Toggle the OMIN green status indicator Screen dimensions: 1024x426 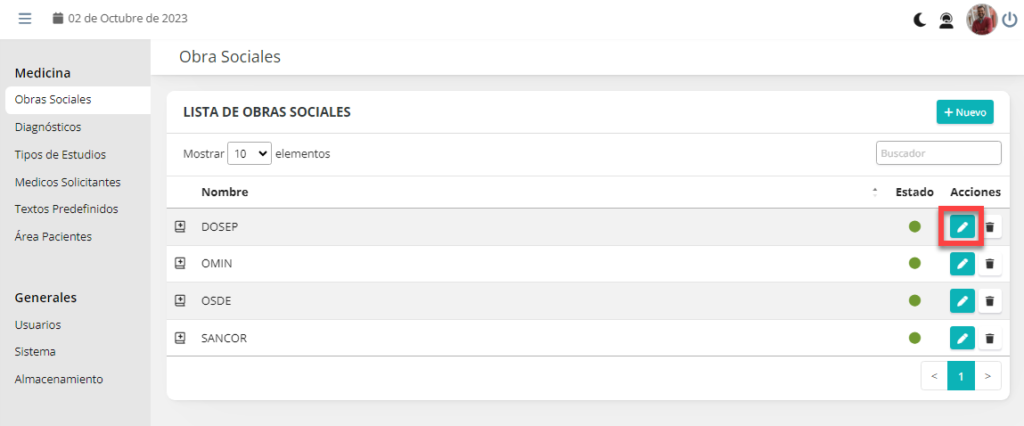[915, 264]
